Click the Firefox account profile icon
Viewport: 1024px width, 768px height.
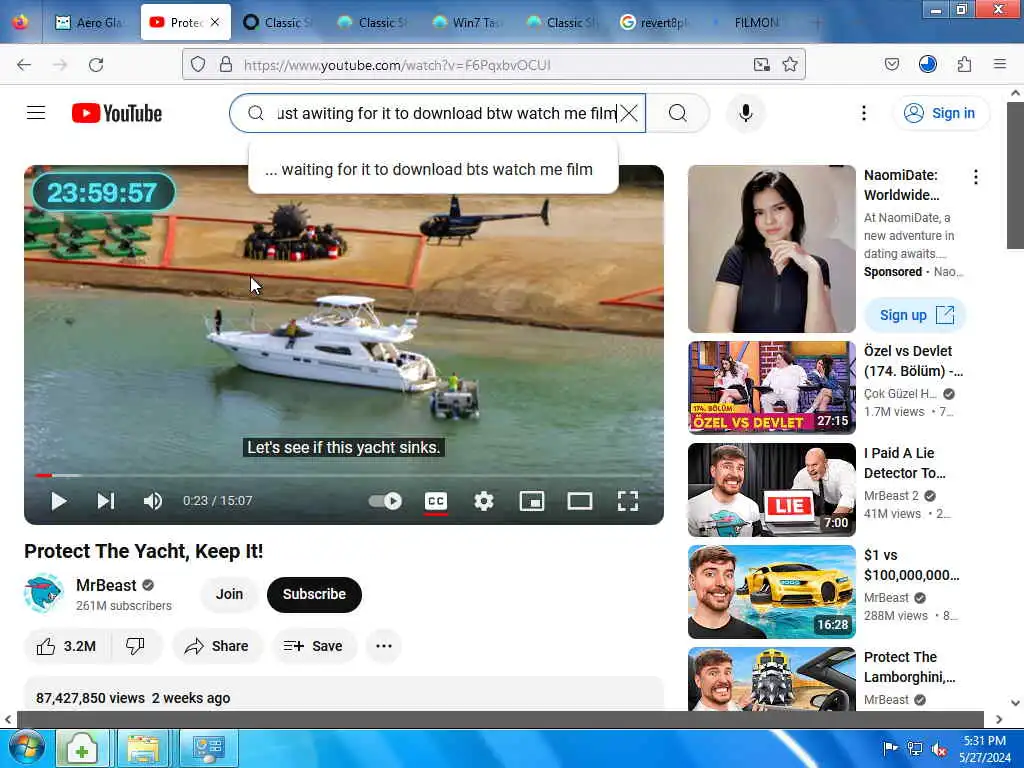(x=927, y=64)
